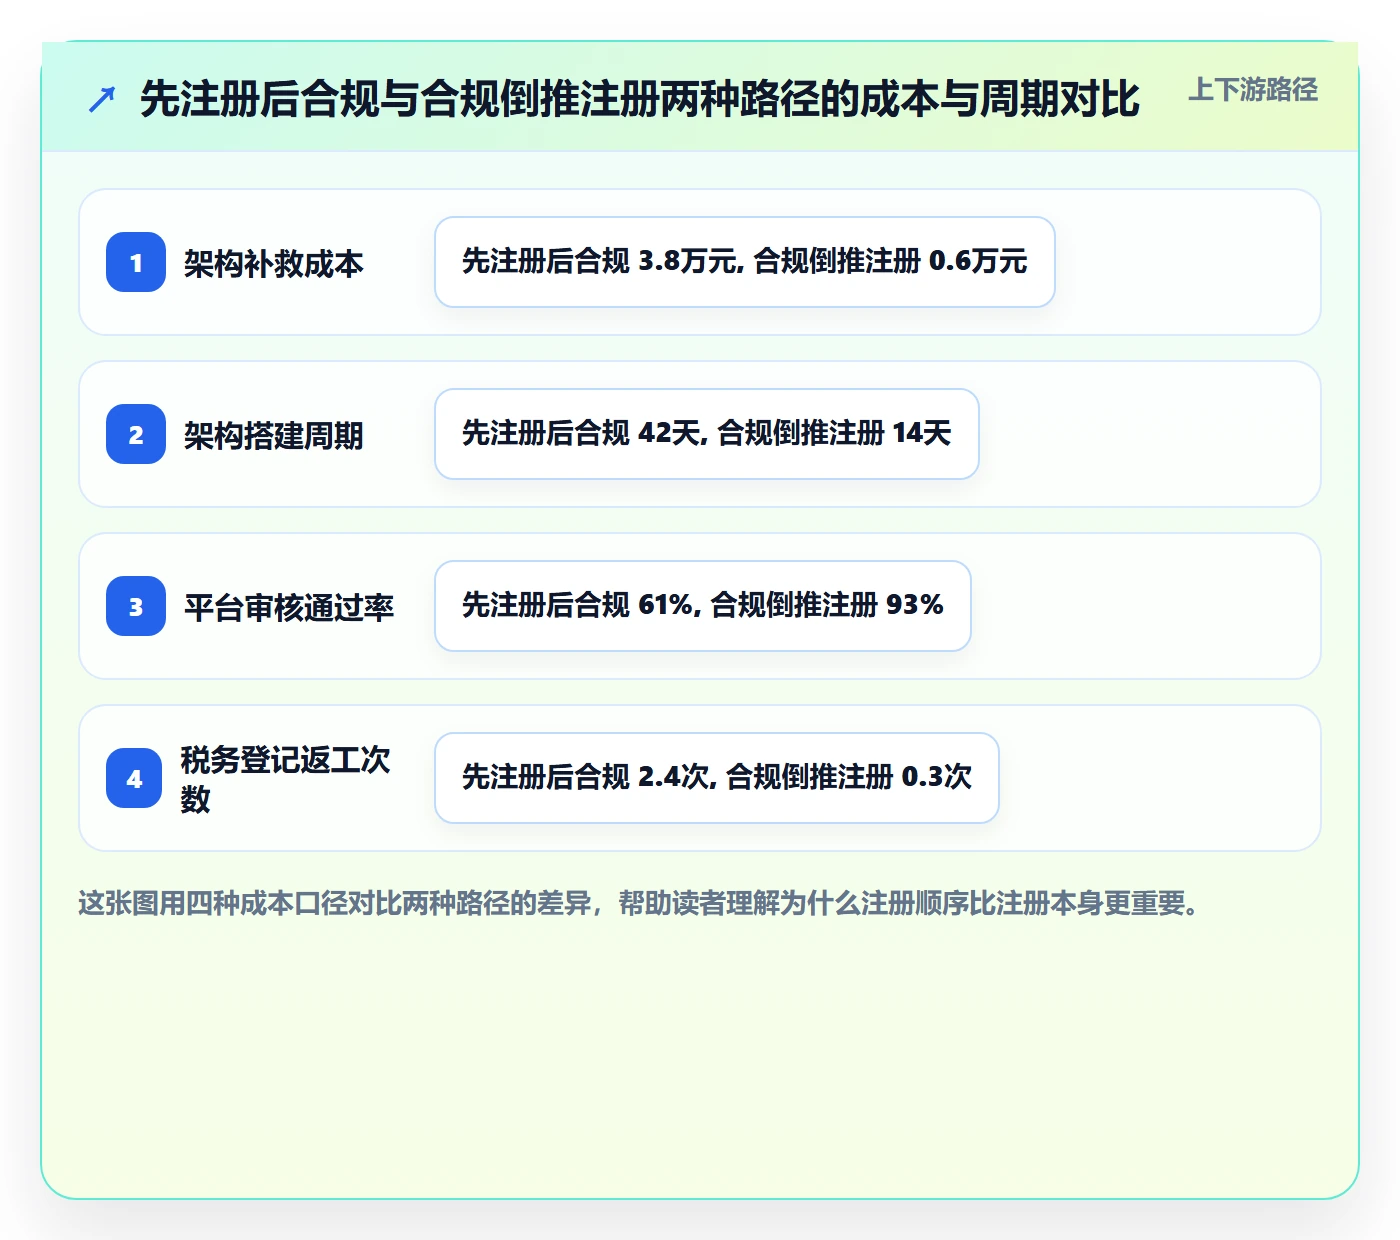Click the value box showing 61% and 93%
This screenshot has height=1240, width=1400.
[703, 606]
